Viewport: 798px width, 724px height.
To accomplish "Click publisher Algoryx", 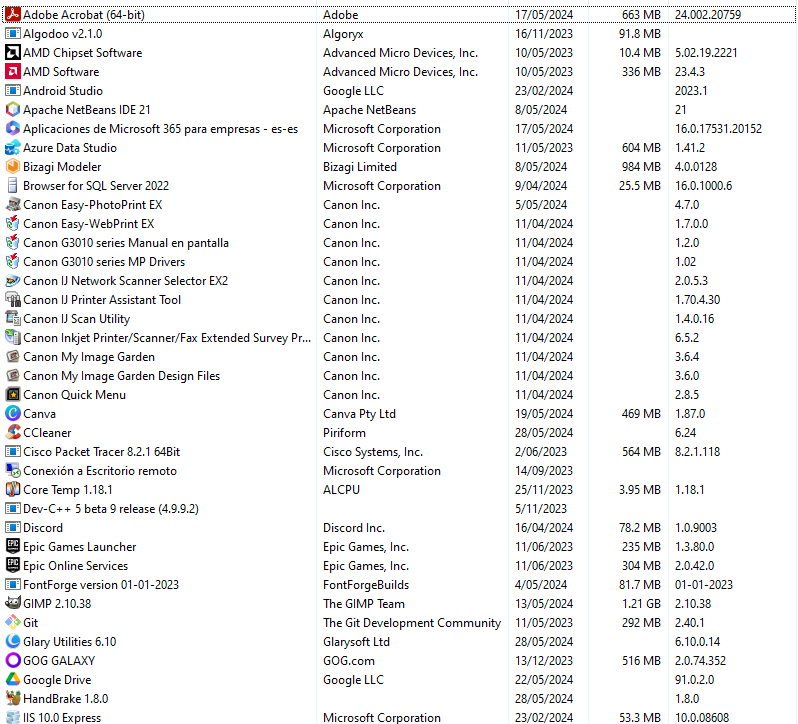I will coord(343,34).
